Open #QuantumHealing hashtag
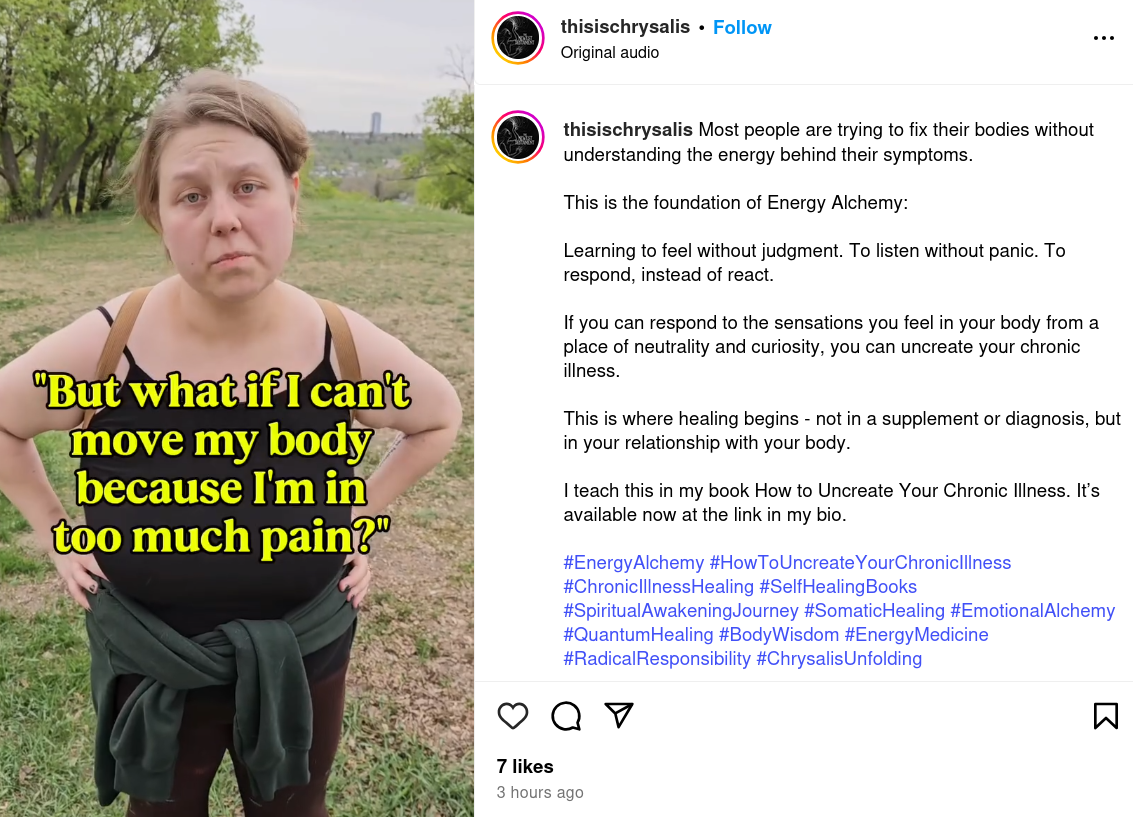 tap(638, 634)
